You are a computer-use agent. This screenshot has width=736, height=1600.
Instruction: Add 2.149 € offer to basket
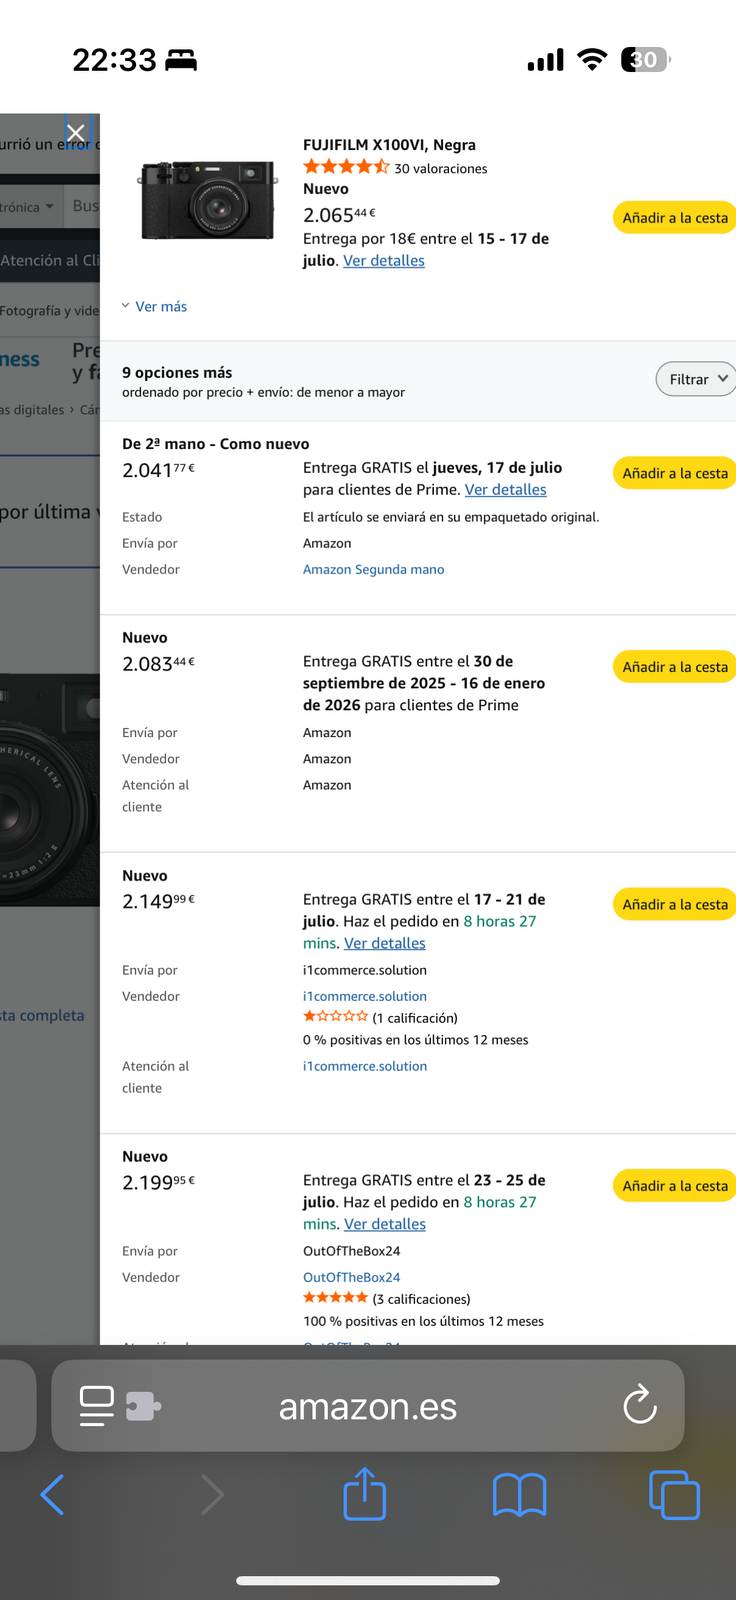pos(675,904)
